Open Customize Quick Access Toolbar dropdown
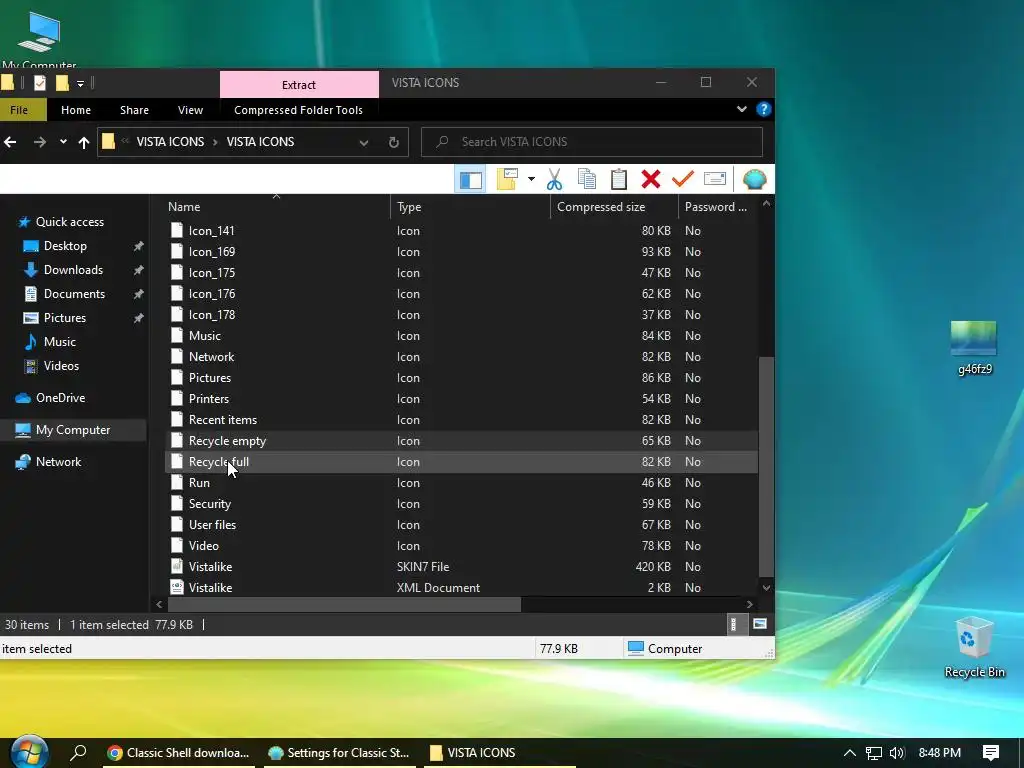This screenshot has width=1024, height=768. coord(80,84)
